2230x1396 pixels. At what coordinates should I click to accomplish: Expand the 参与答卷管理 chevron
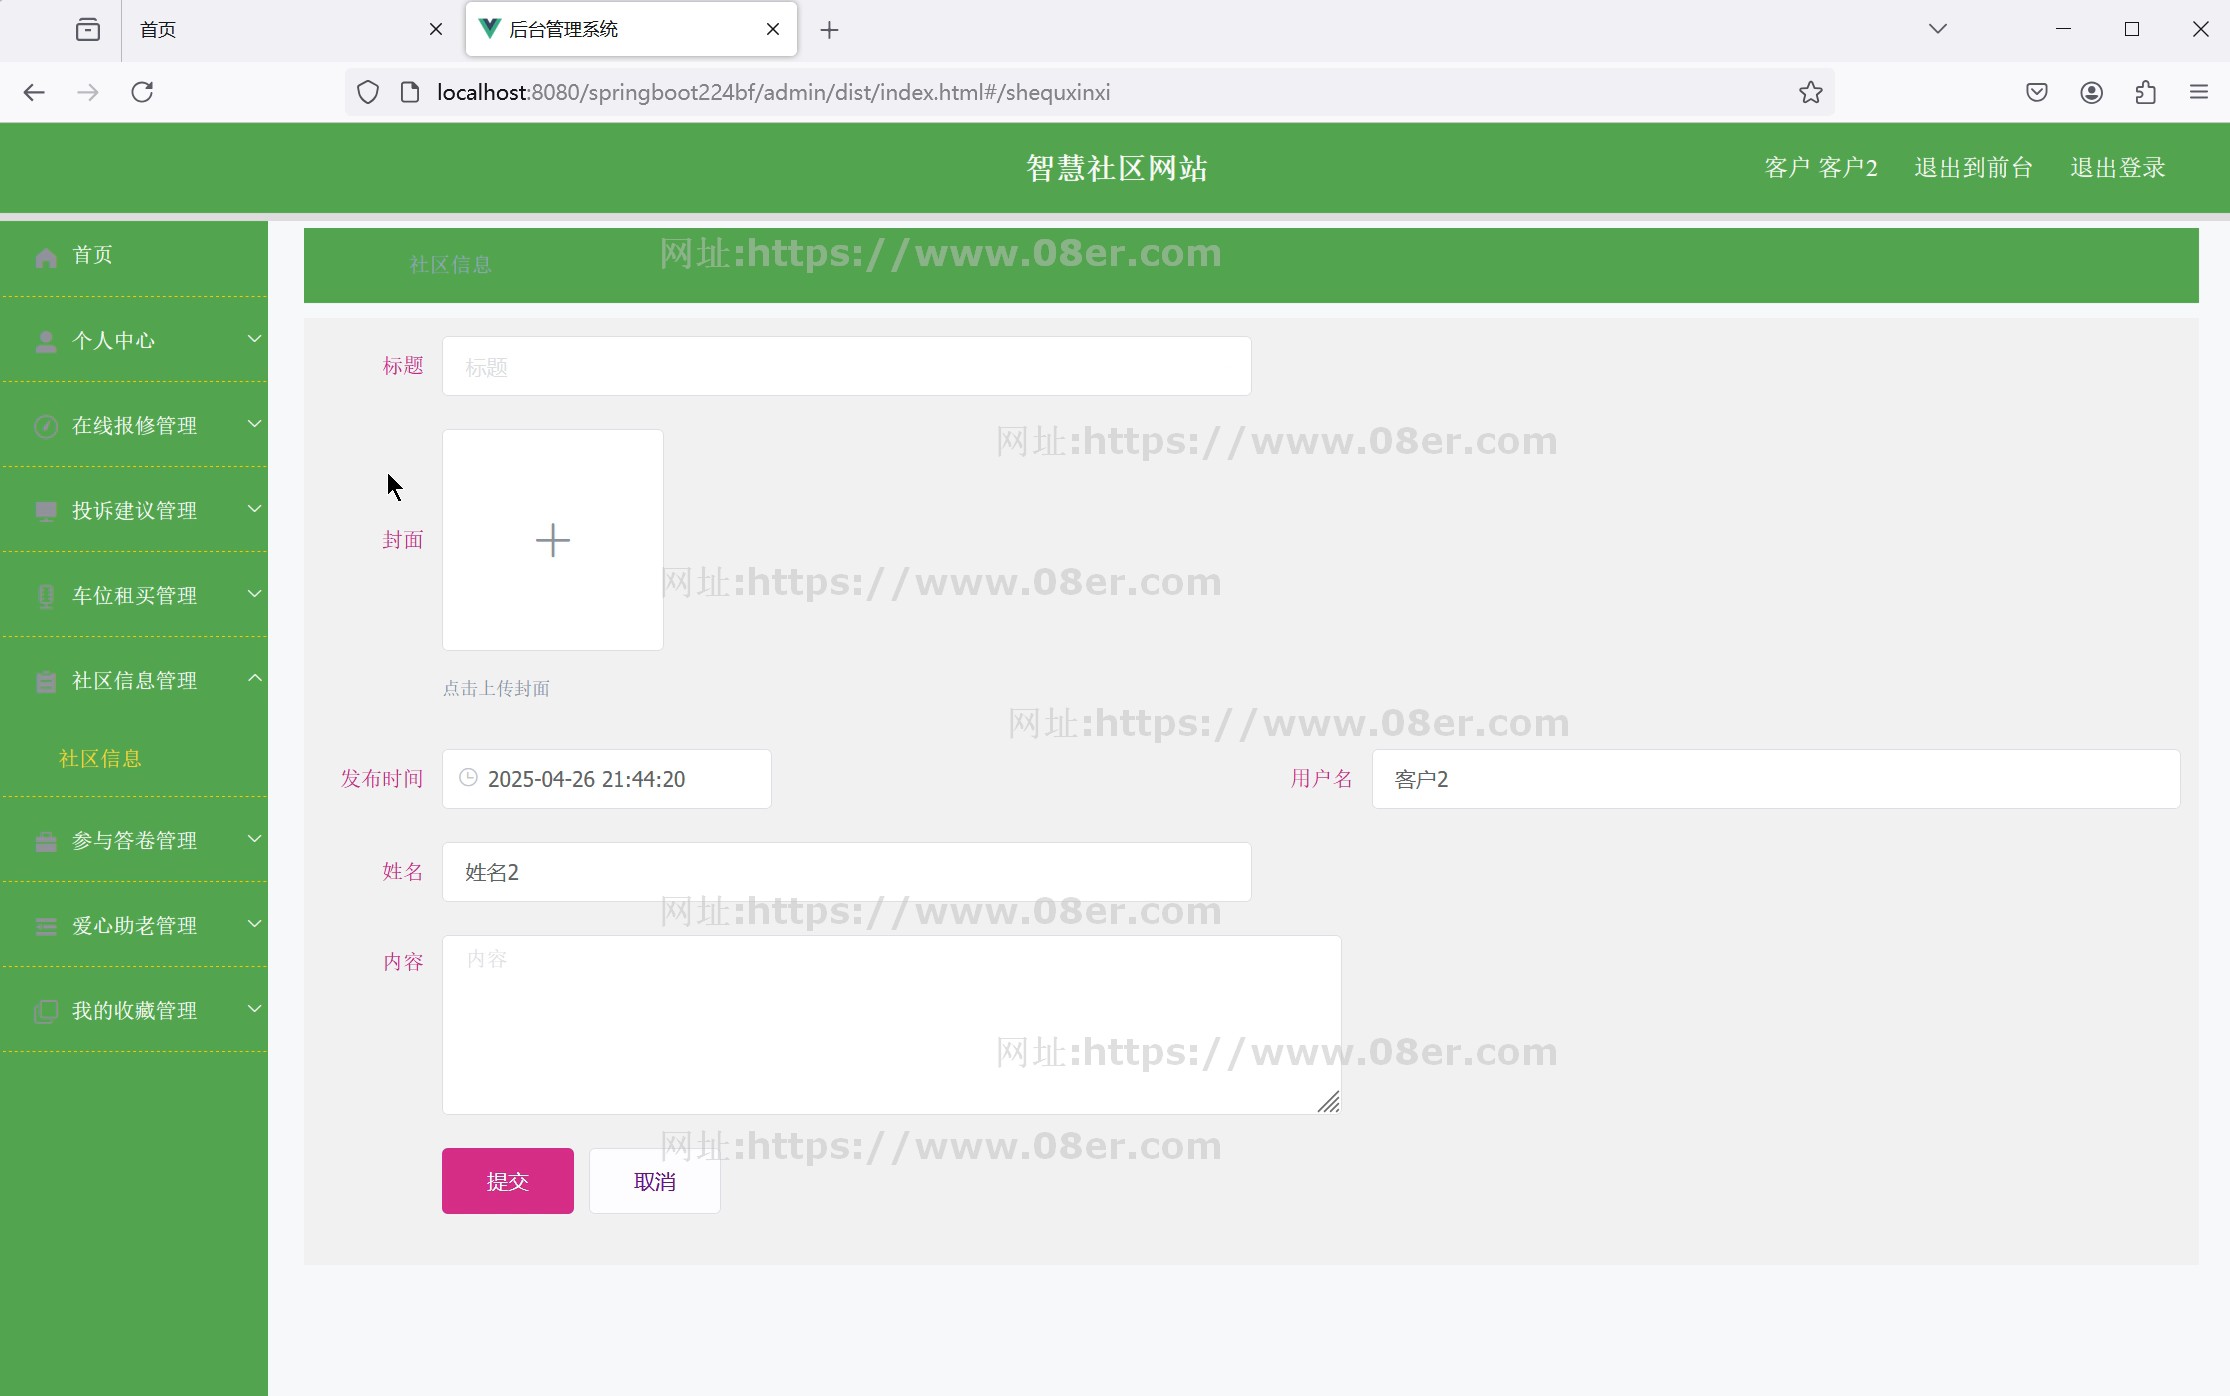[255, 839]
